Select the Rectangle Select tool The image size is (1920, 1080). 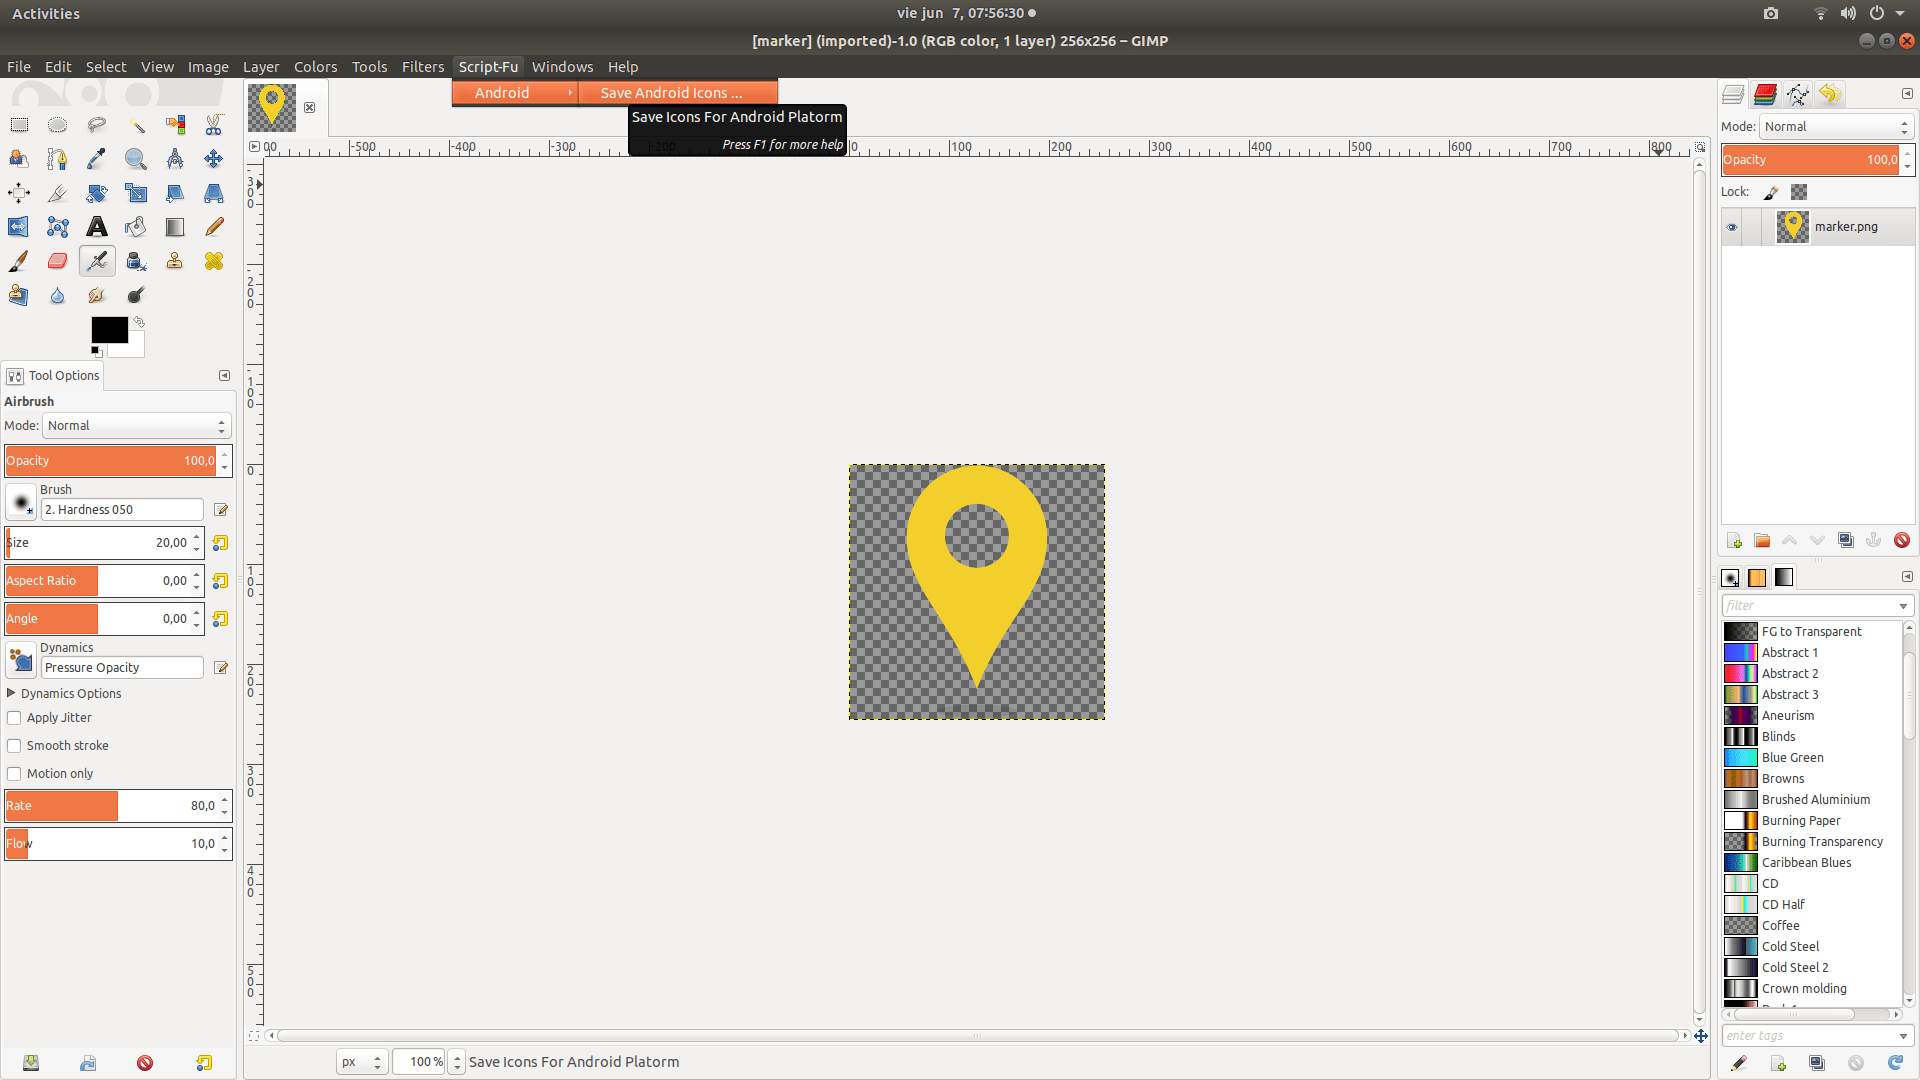click(x=19, y=124)
